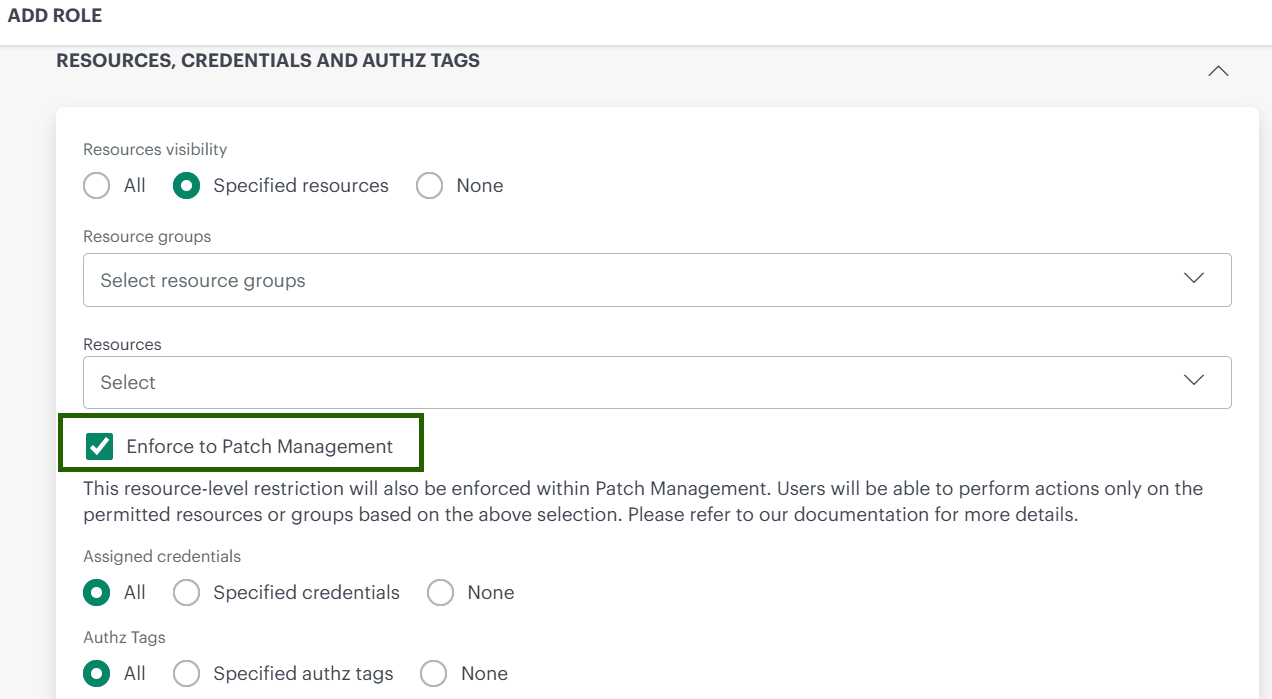Click the Resources dropdown chevron icon
Image resolution: width=1272 pixels, height=699 pixels.
(1193, 381)
